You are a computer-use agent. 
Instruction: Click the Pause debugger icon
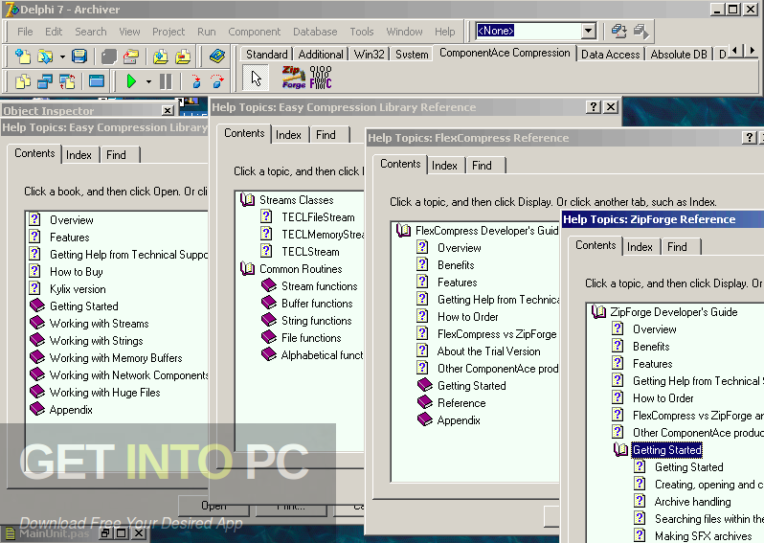coord(166,81)
